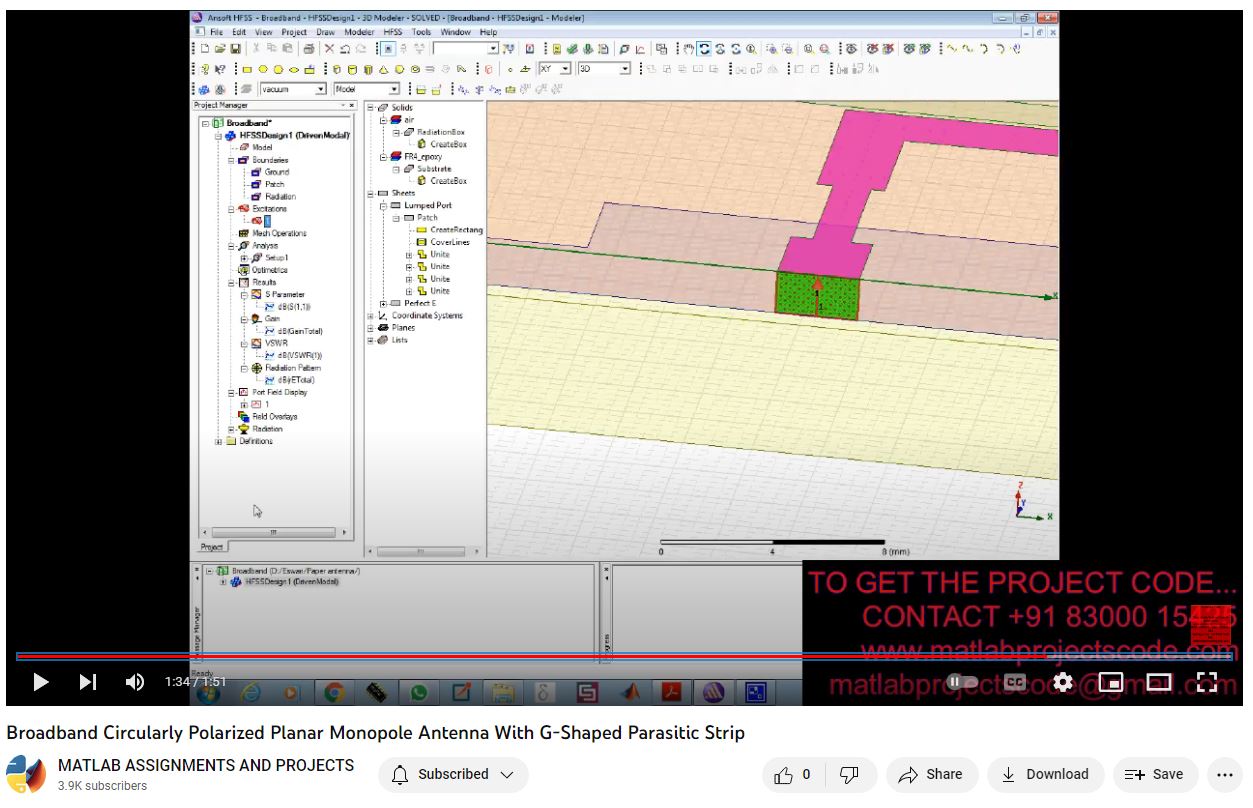Toggle fullscreen video button
The height and width of the screenshot is (808, 1253).
point(1207,682)
